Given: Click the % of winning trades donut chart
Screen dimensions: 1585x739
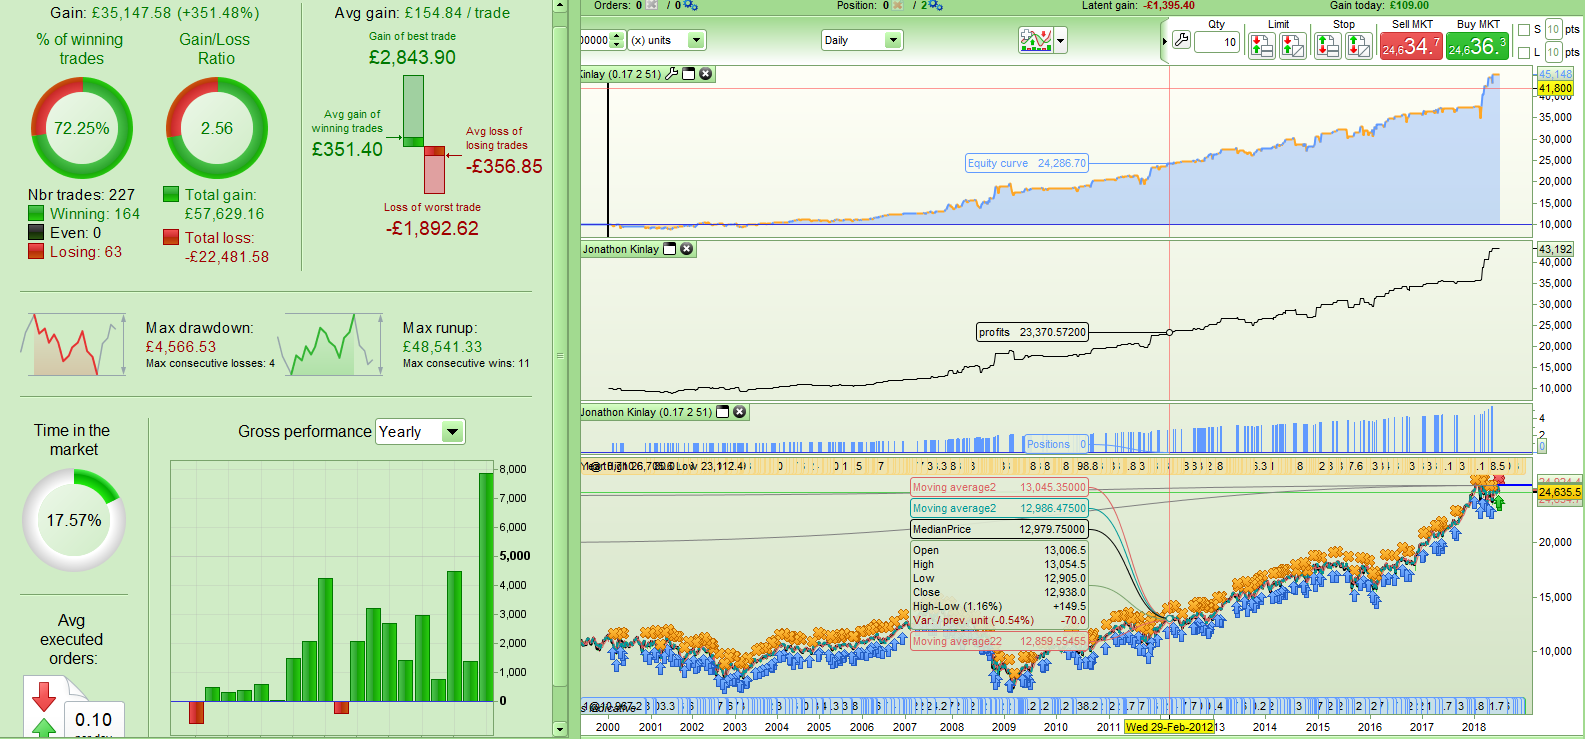Looking at the screenshot, I should 82,128.
